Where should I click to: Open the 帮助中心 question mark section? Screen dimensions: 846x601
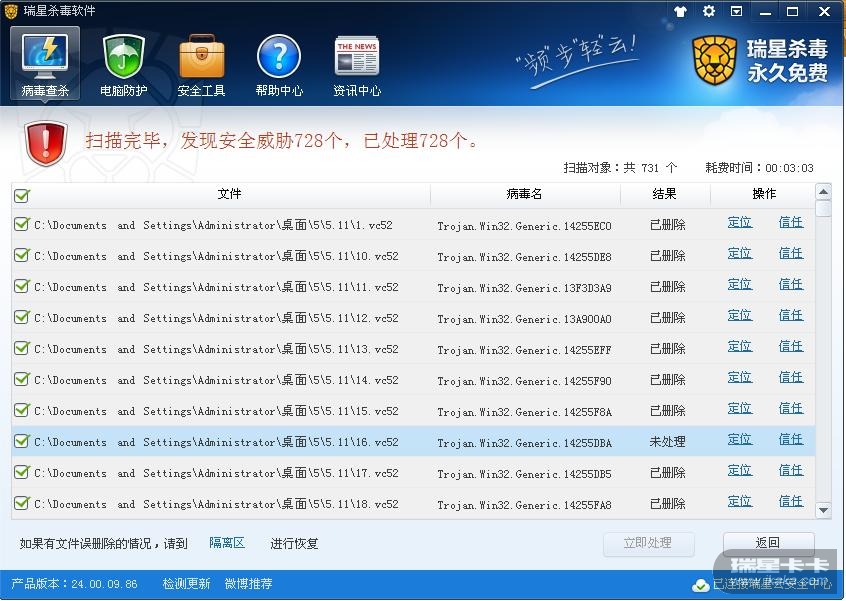click(x=279, y=64)
